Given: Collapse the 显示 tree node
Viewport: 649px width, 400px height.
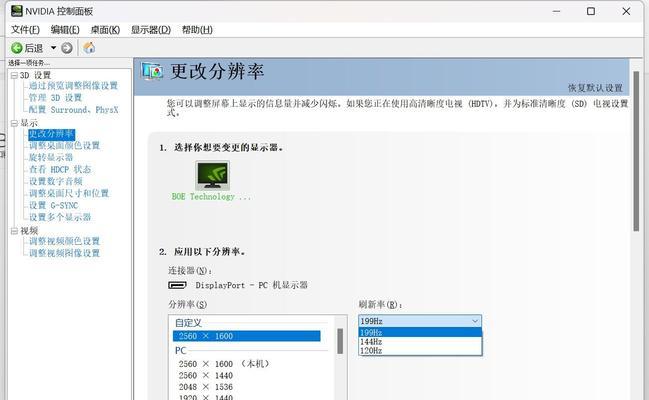Looking at the screenshot, I should click(14, 123).
